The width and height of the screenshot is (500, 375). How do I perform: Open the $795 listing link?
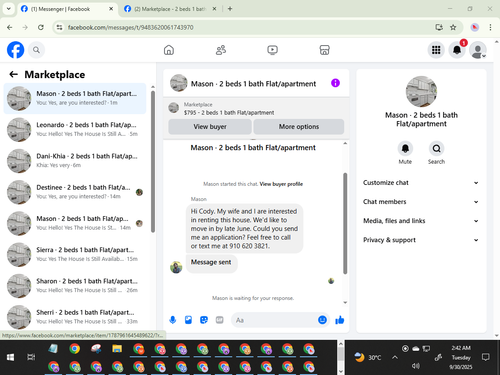[229, 113]
